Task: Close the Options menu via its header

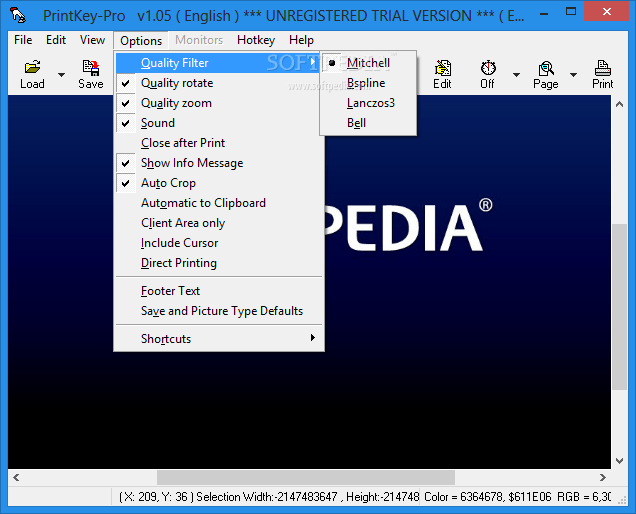Action: (141, 41)
